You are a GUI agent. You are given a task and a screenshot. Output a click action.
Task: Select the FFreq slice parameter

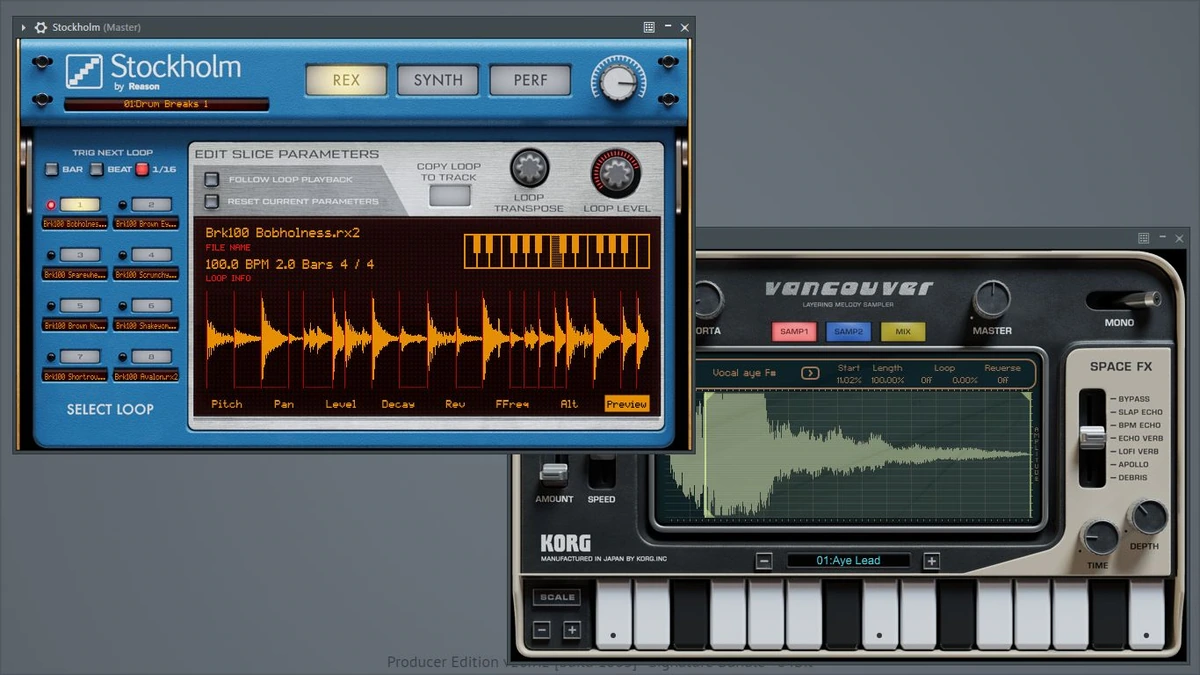pyautogui.click(x=512, y=404)
